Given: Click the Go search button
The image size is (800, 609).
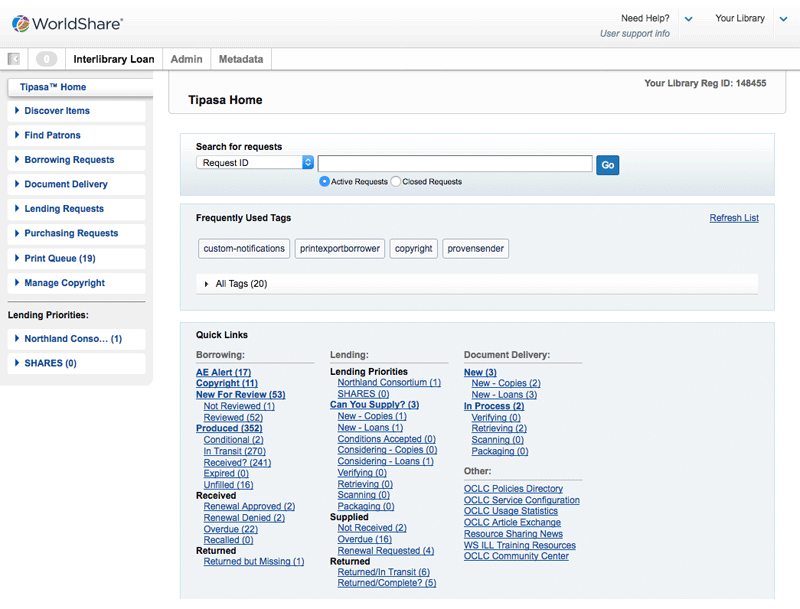Looking at the screenshot, I should pyautogui.click(x=607, y=164).
